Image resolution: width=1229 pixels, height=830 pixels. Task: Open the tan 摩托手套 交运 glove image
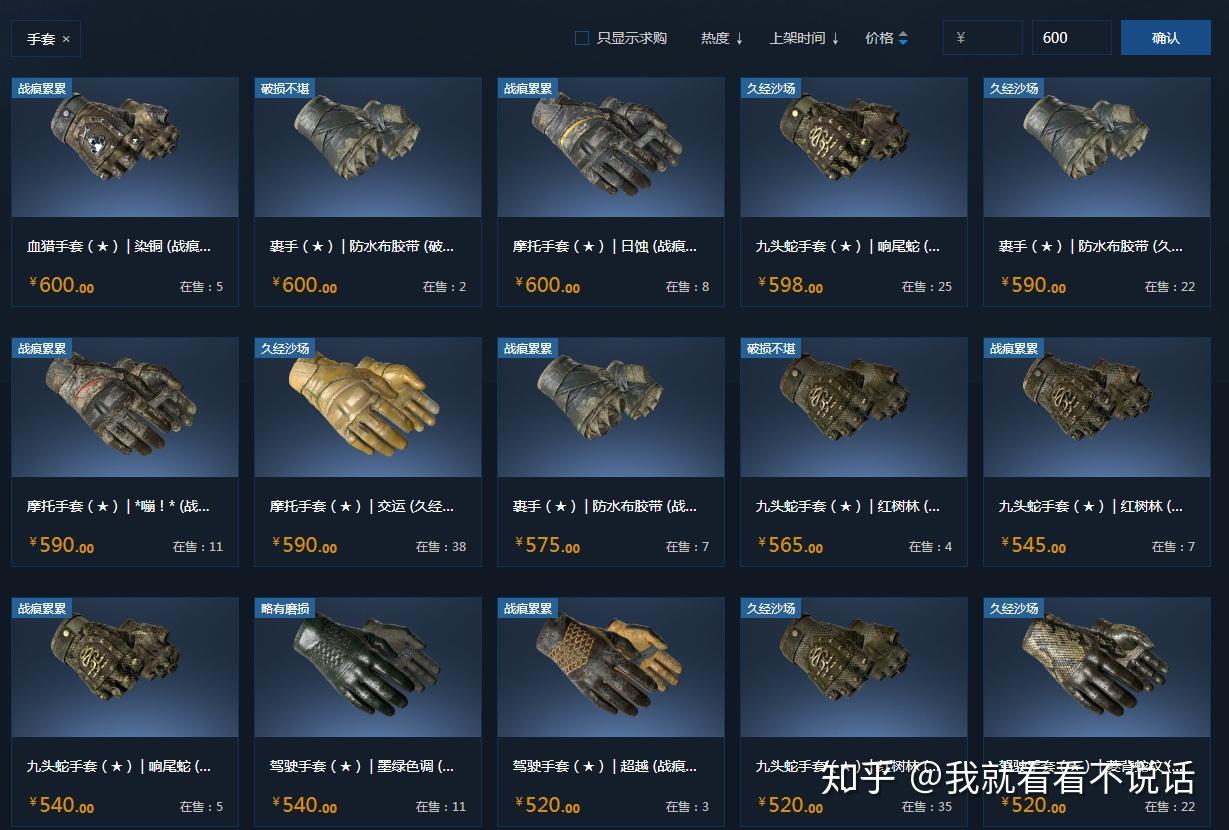pos(368,407)
